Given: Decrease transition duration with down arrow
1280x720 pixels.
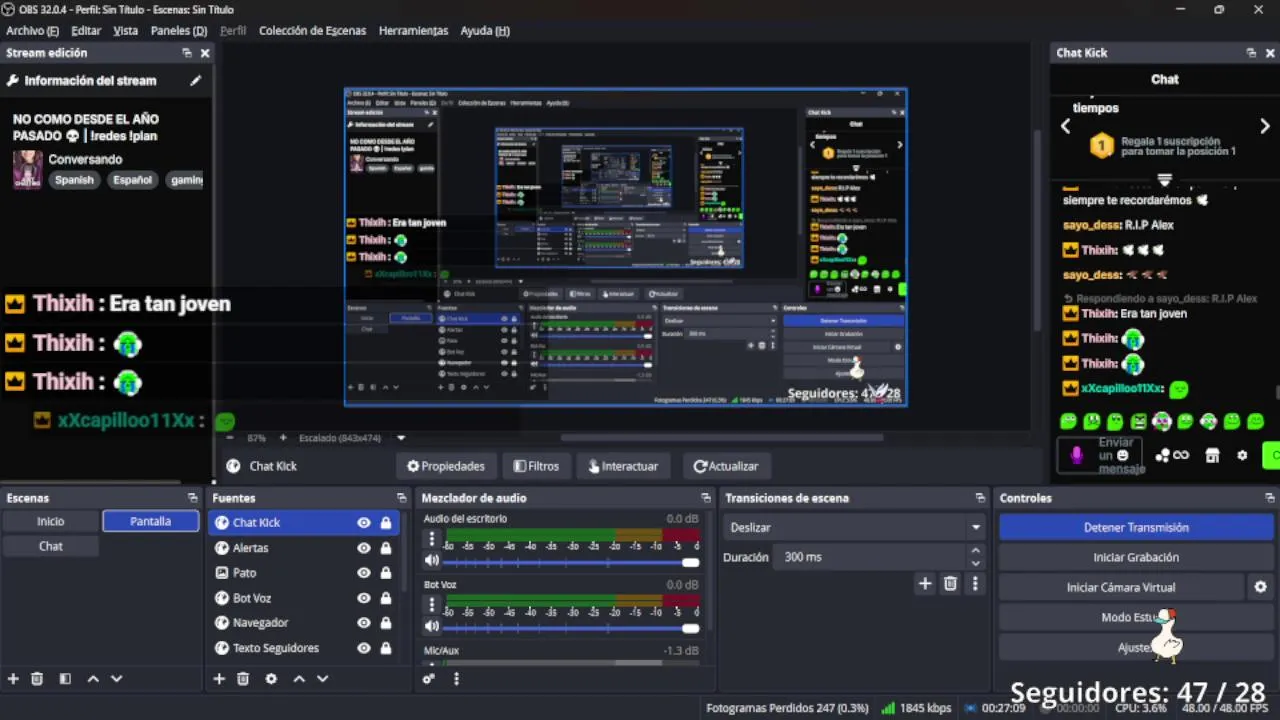Looking at the screenshot, I should tap(975, 563).
